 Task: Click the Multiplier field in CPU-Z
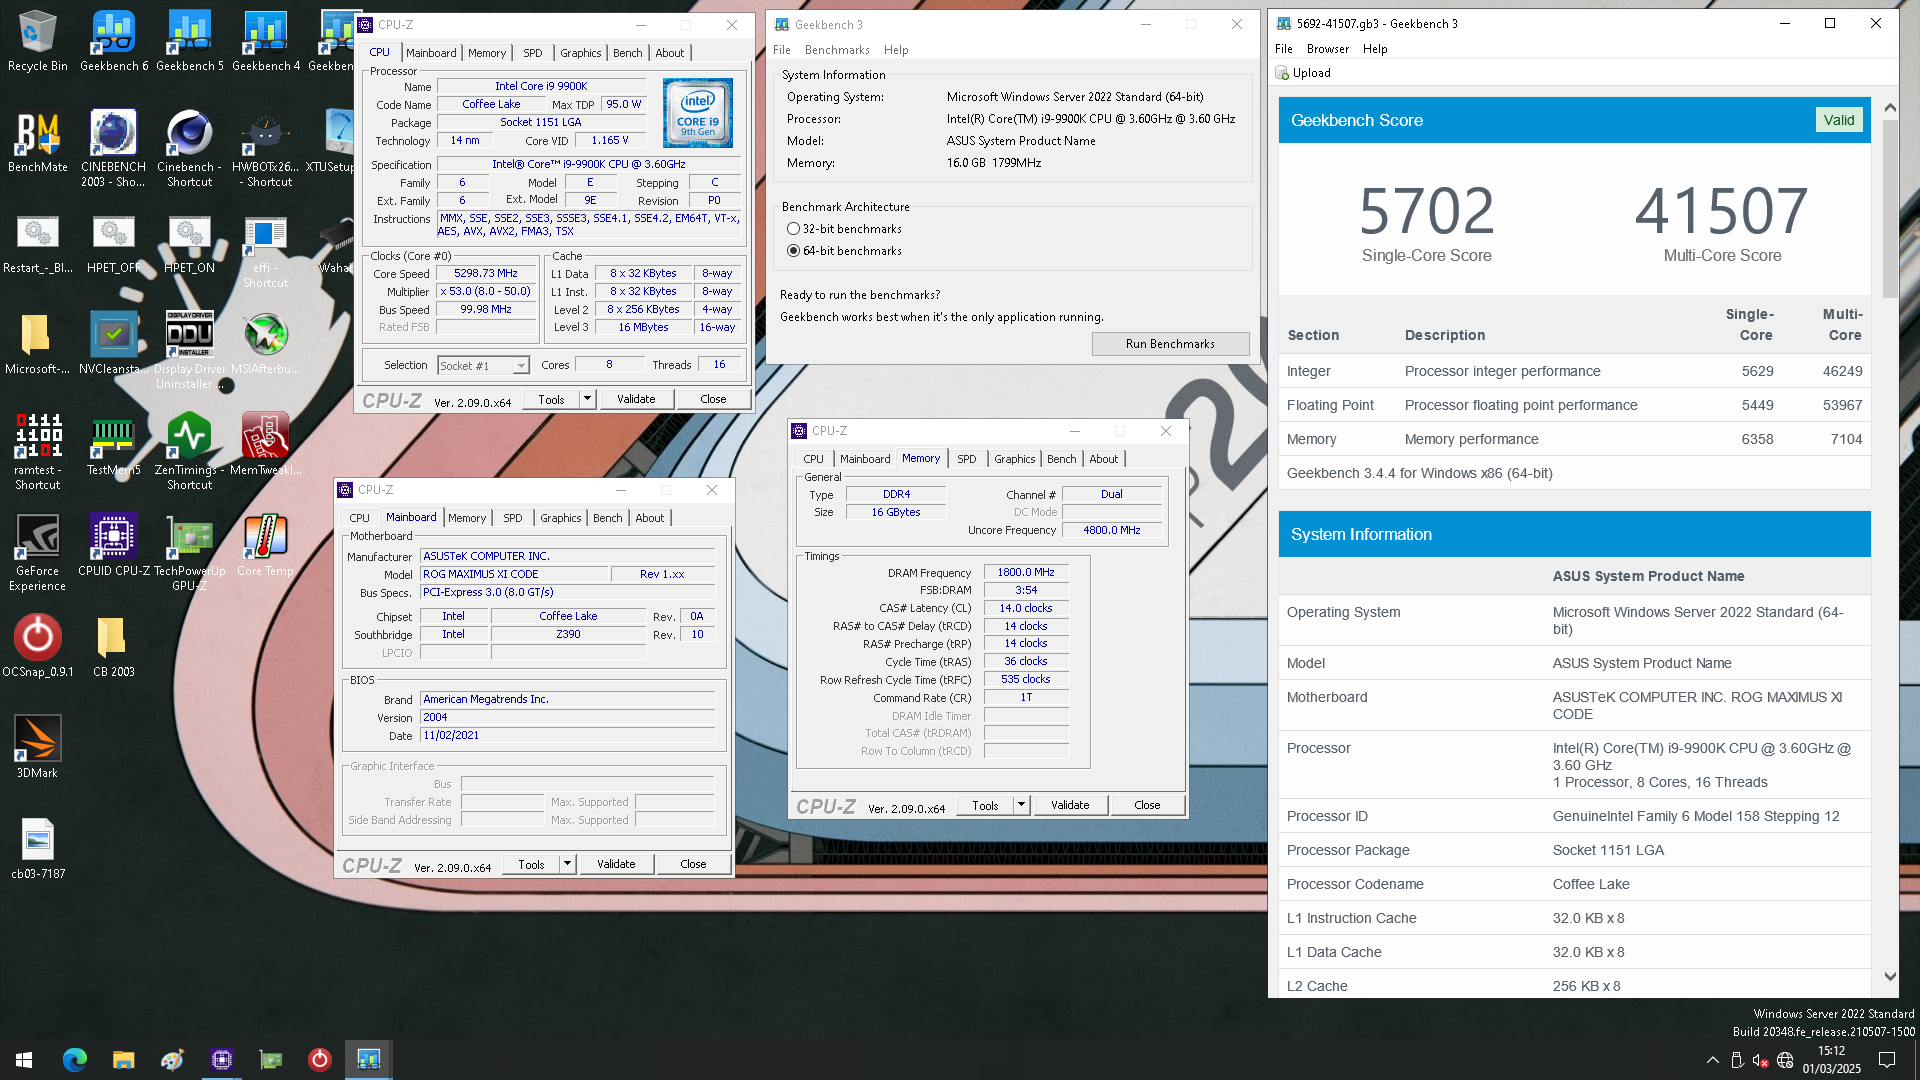(x=486, y=292)
